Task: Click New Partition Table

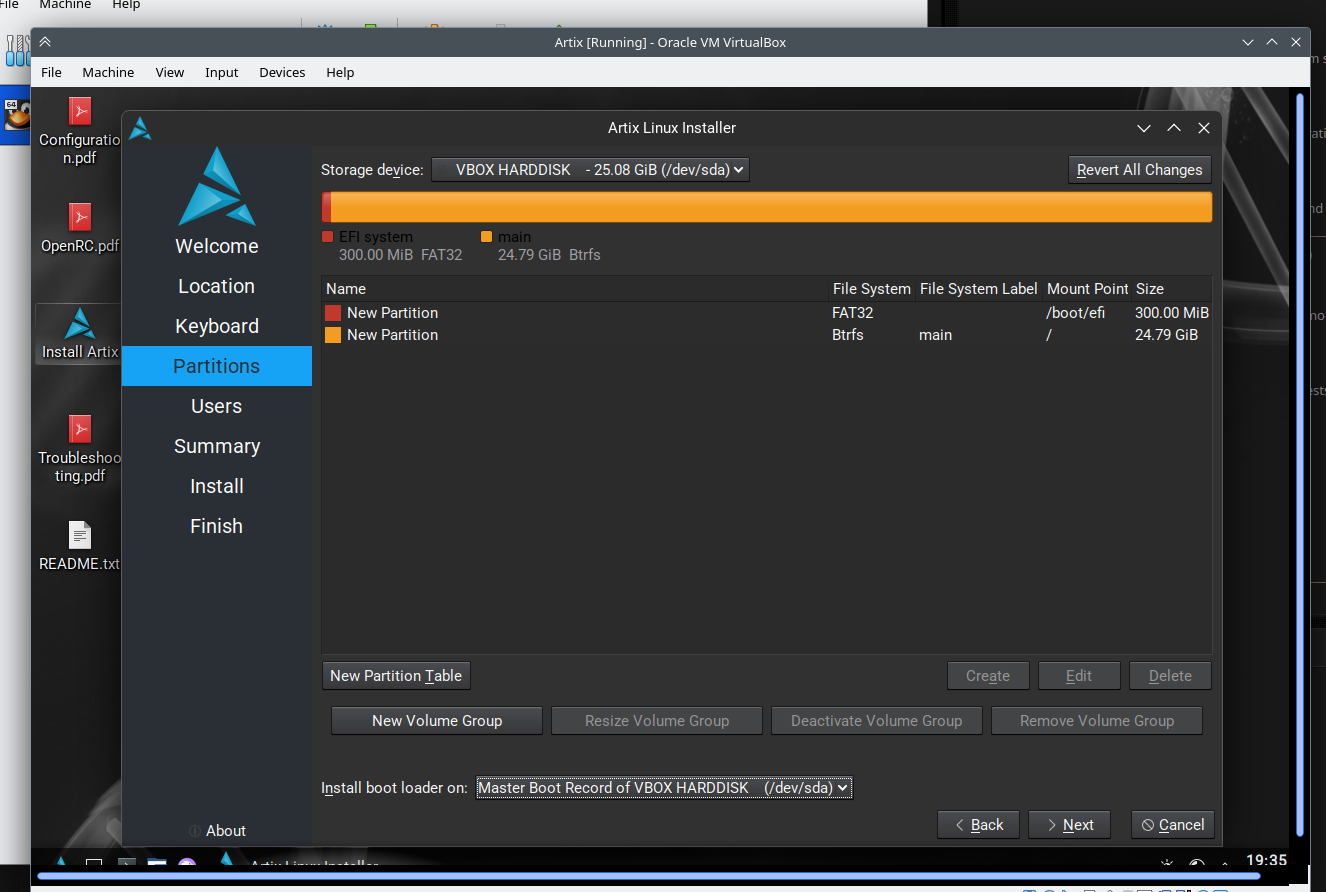Action: coord(396,676)
